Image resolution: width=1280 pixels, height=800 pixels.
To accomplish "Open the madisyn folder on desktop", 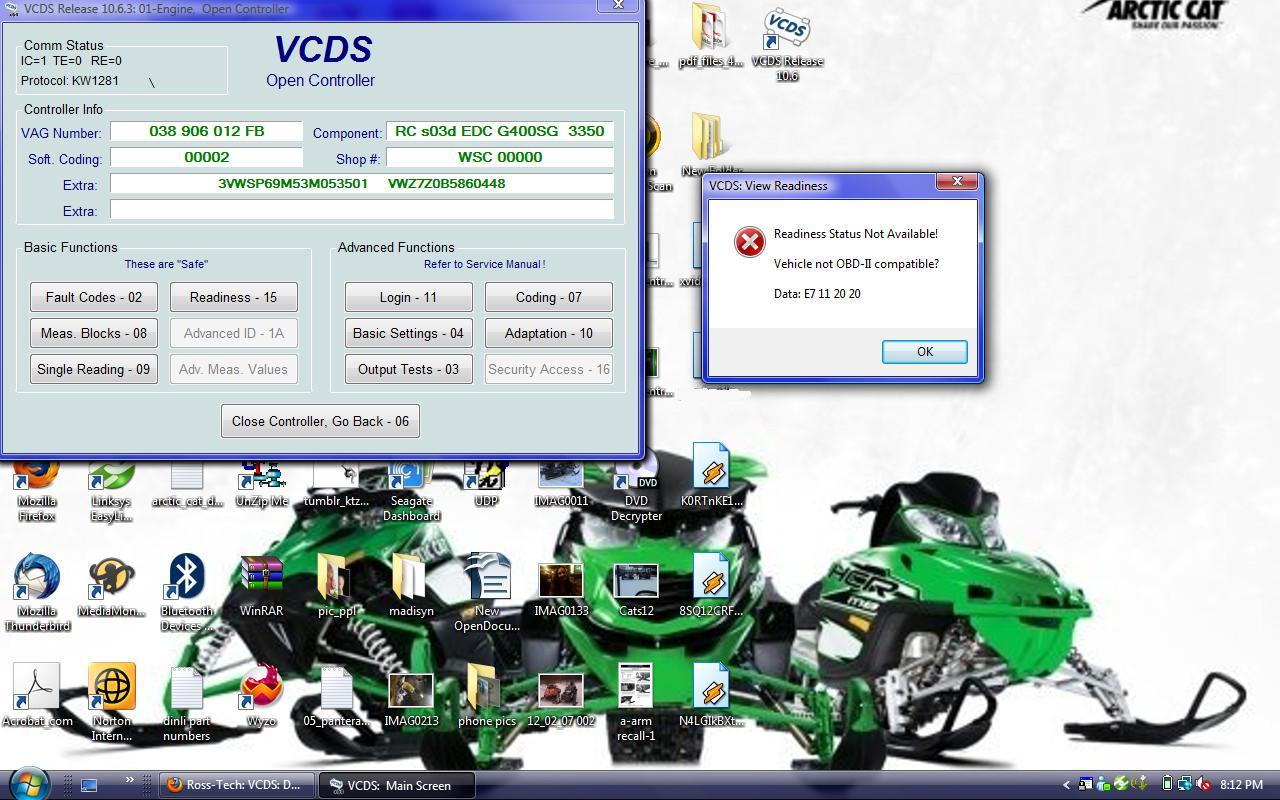I will (x=411, y=585).
